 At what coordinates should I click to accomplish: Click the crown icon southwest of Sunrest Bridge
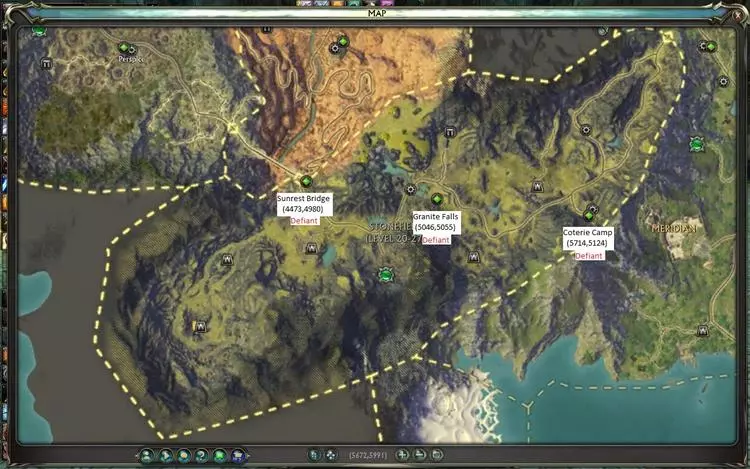pyautogui.click(x=227, y=260)
